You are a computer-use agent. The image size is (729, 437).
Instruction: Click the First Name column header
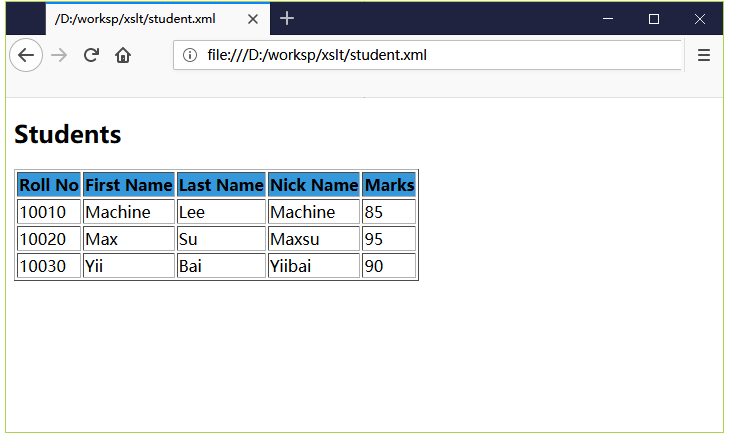[129, 185]
